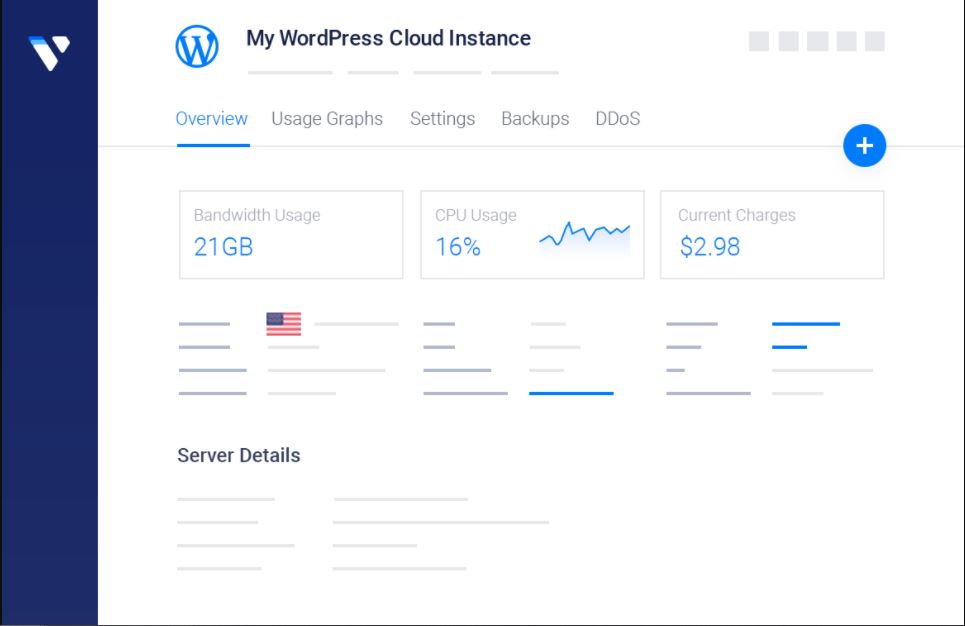Click the second gray icon top right
Image resolution: width=965 pixels, height=626 pixels.
[x=789, y=41]
